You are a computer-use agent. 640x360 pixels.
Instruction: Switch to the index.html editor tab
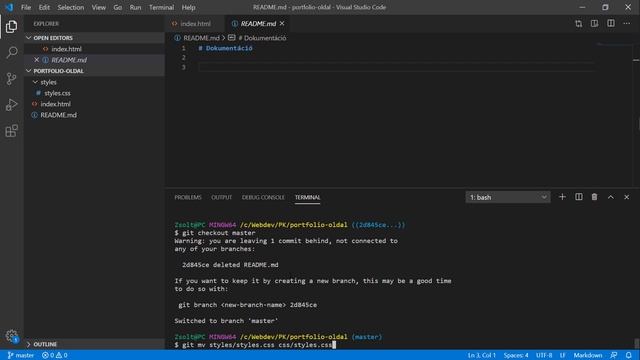pos(195,24)
